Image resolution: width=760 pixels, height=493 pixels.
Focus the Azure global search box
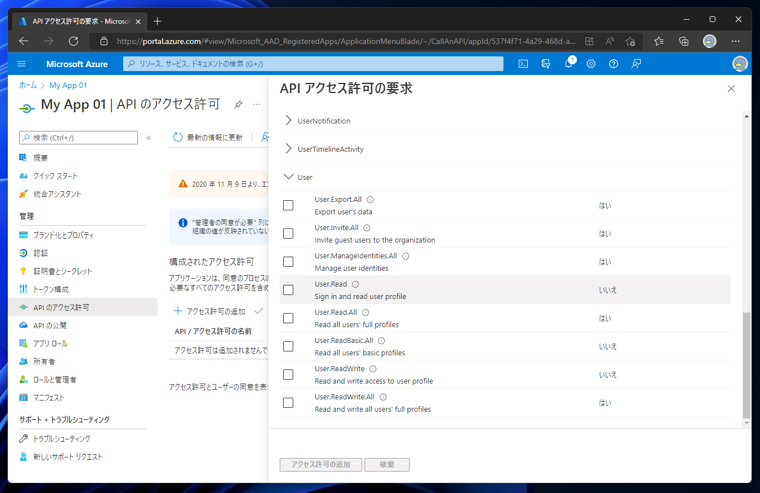[x=313, y=64]
